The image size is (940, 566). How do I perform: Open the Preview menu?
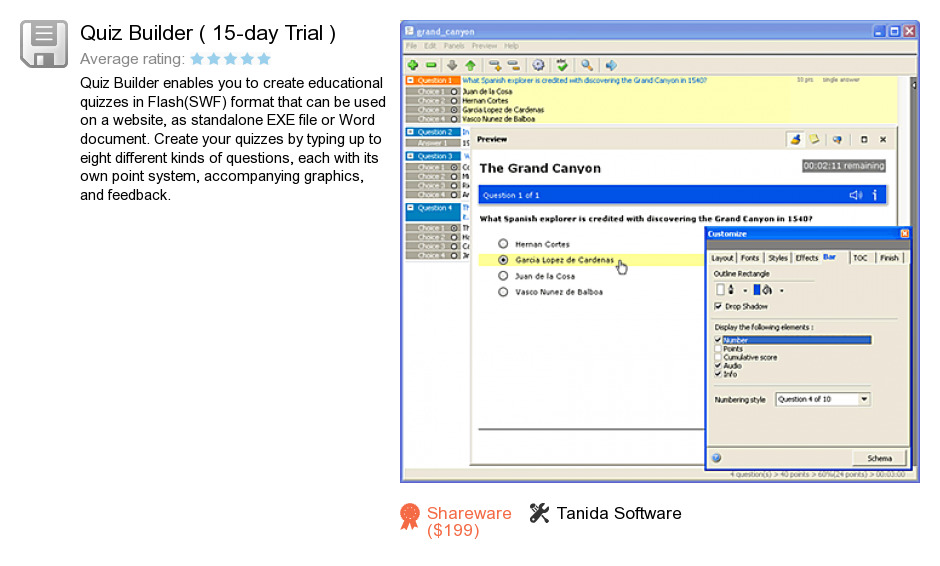[484, 46]
